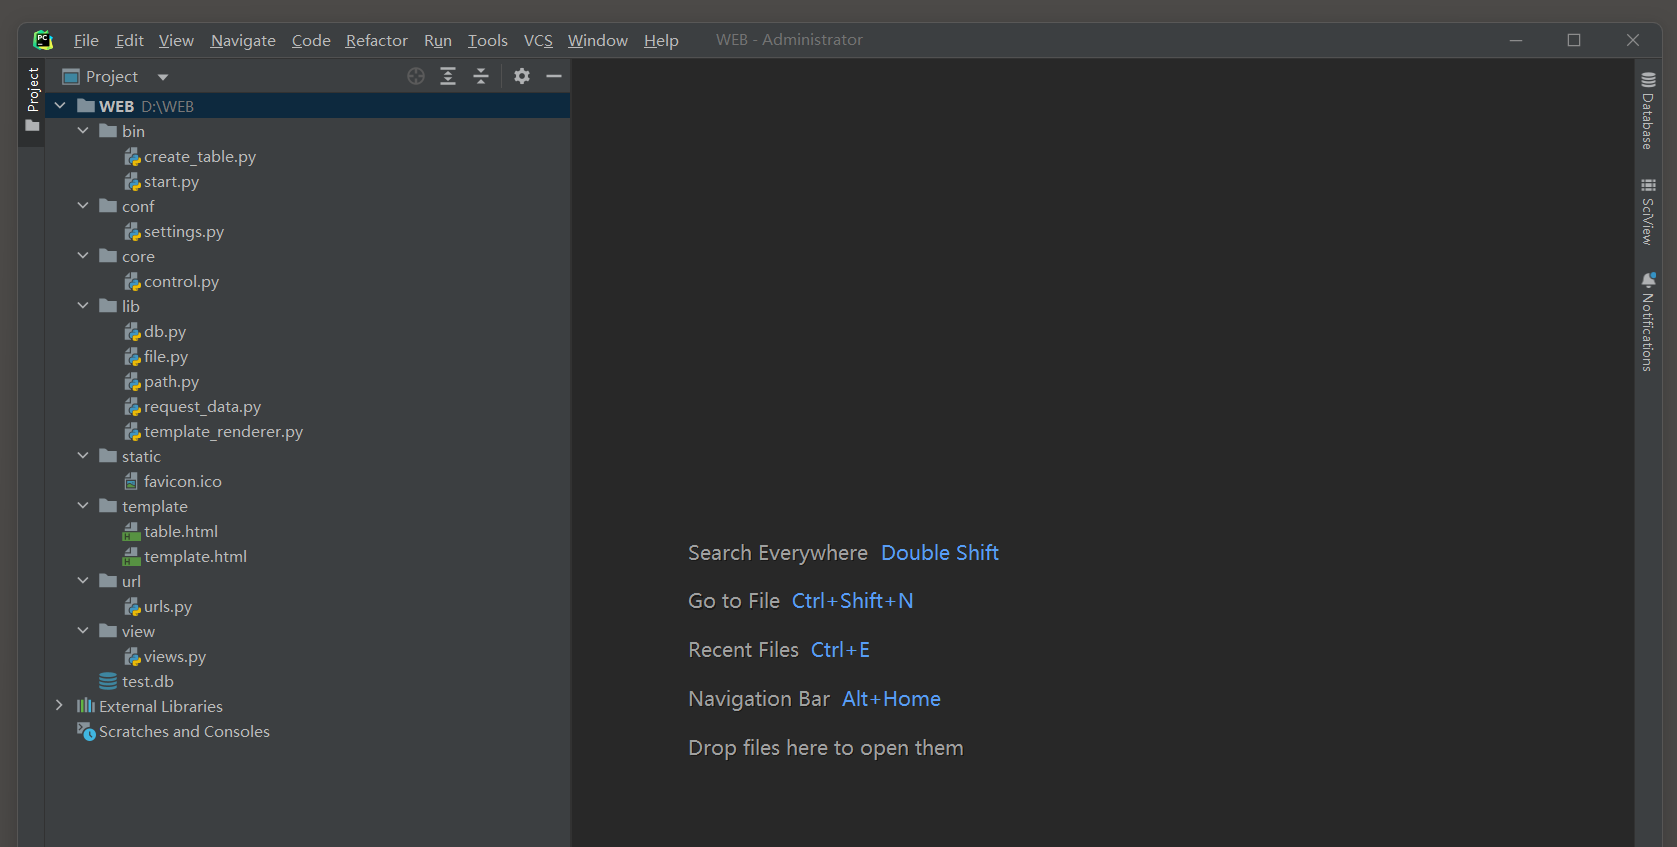Open the File menu
This screenshot has height=847, width=1677.
pos(86,40)
